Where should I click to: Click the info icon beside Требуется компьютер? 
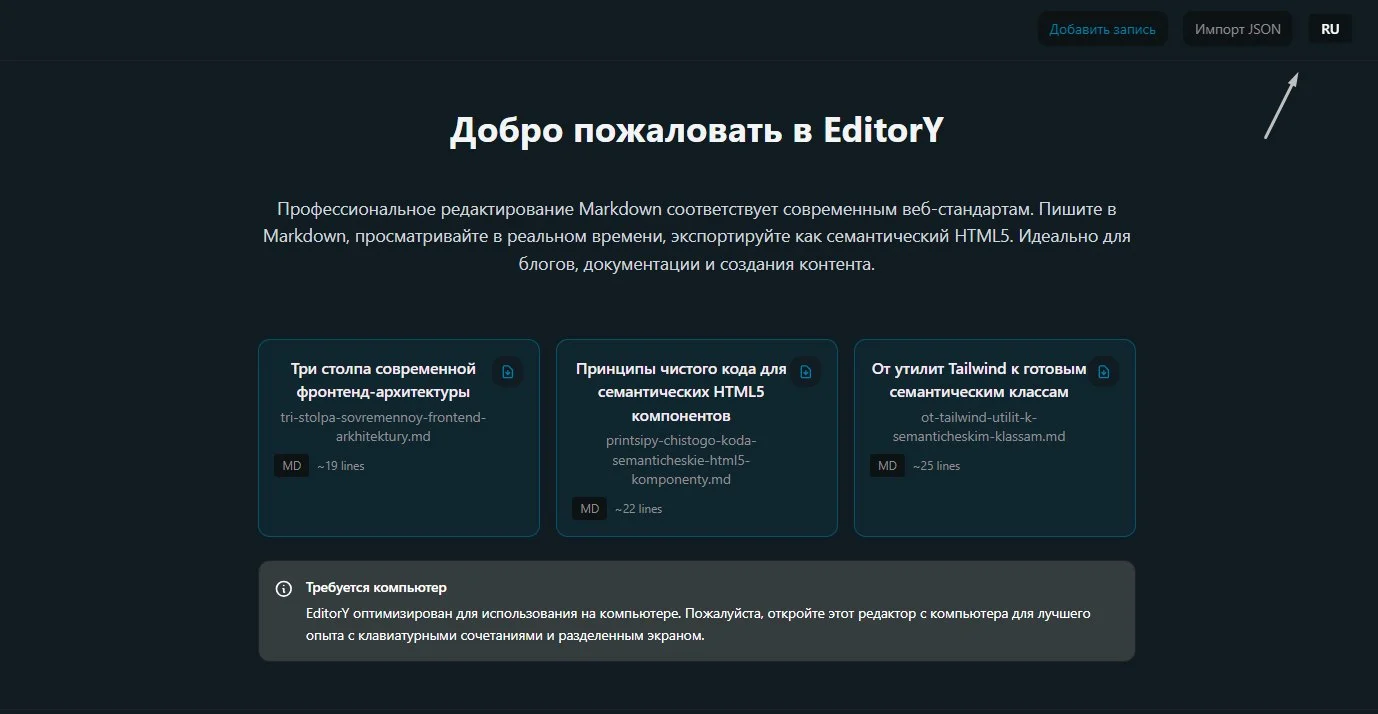(x=284, y=588)
